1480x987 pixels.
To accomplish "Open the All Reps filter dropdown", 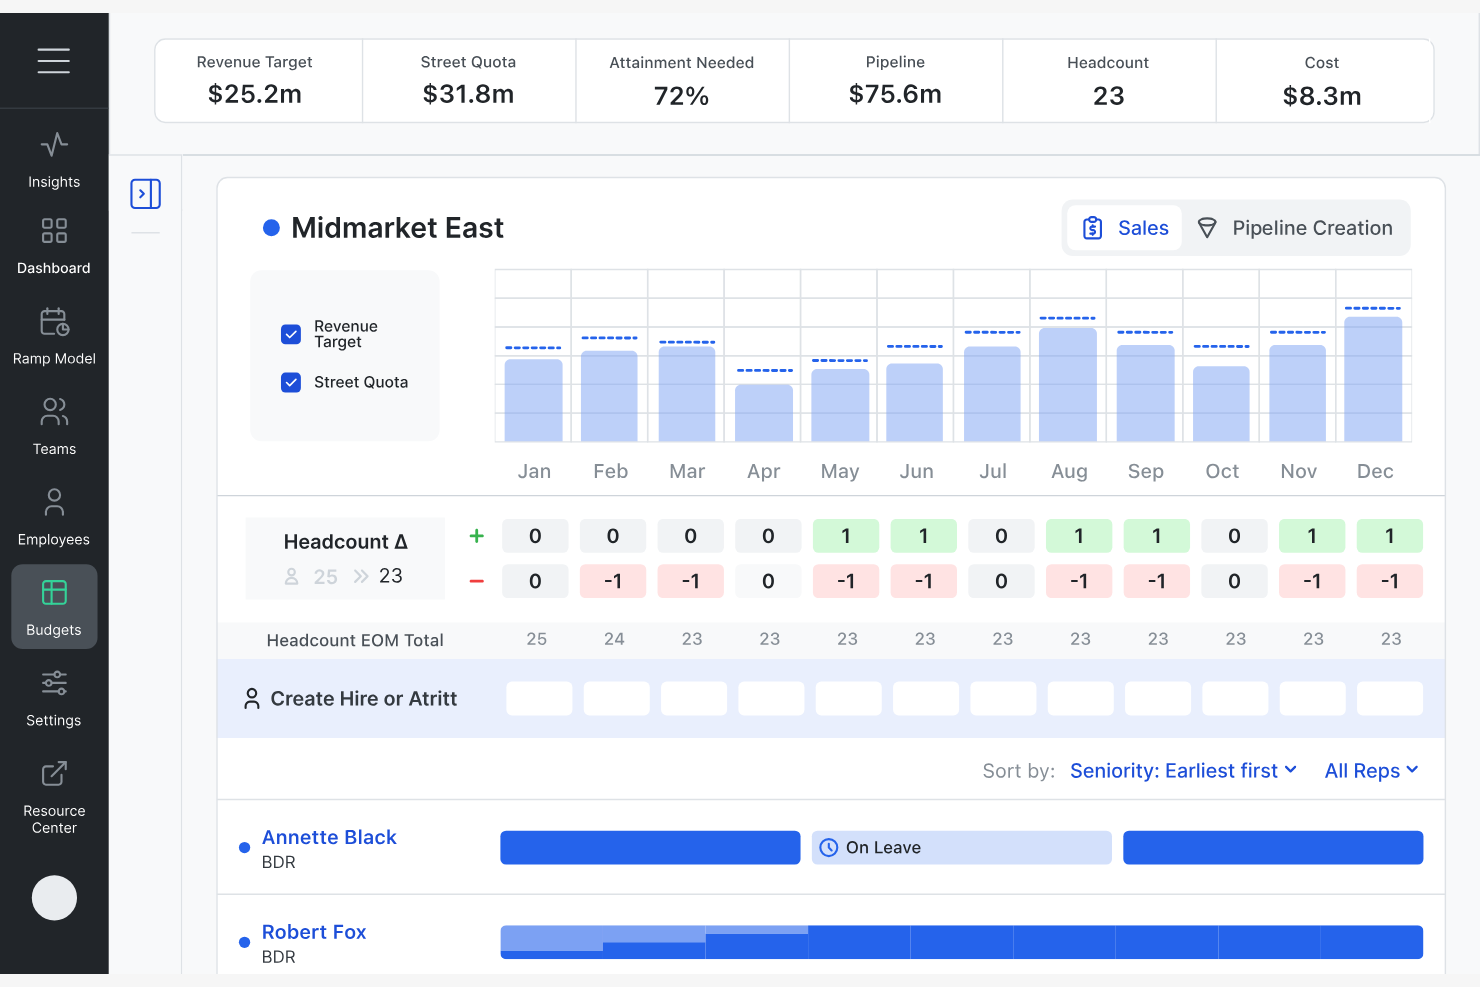I will tap(1371, 770).
